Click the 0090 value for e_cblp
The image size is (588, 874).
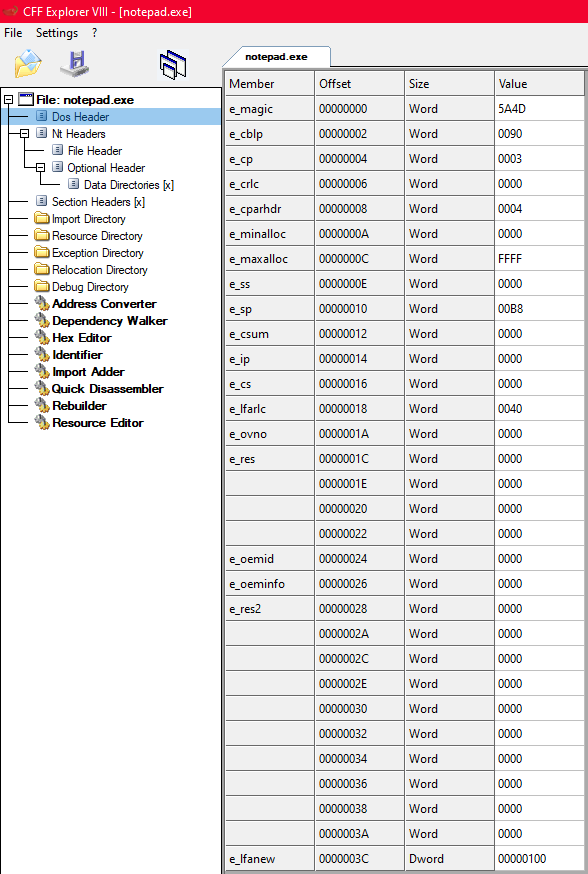pos(539,134)
